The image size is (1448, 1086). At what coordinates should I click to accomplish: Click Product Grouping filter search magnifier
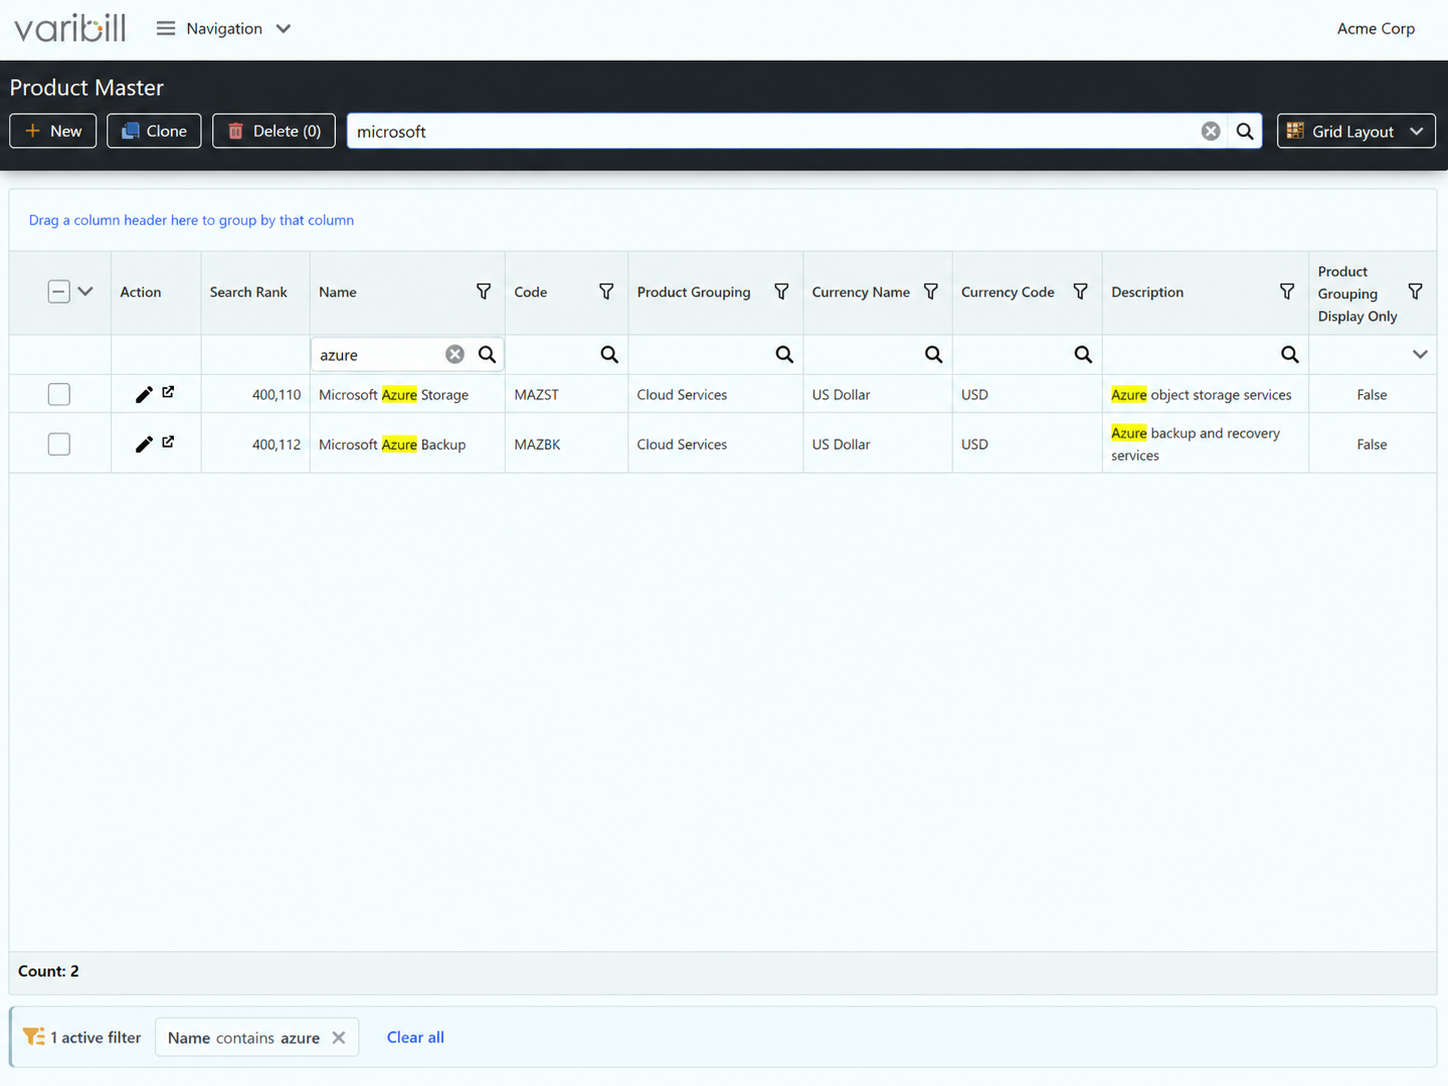(x=785, y=354)
